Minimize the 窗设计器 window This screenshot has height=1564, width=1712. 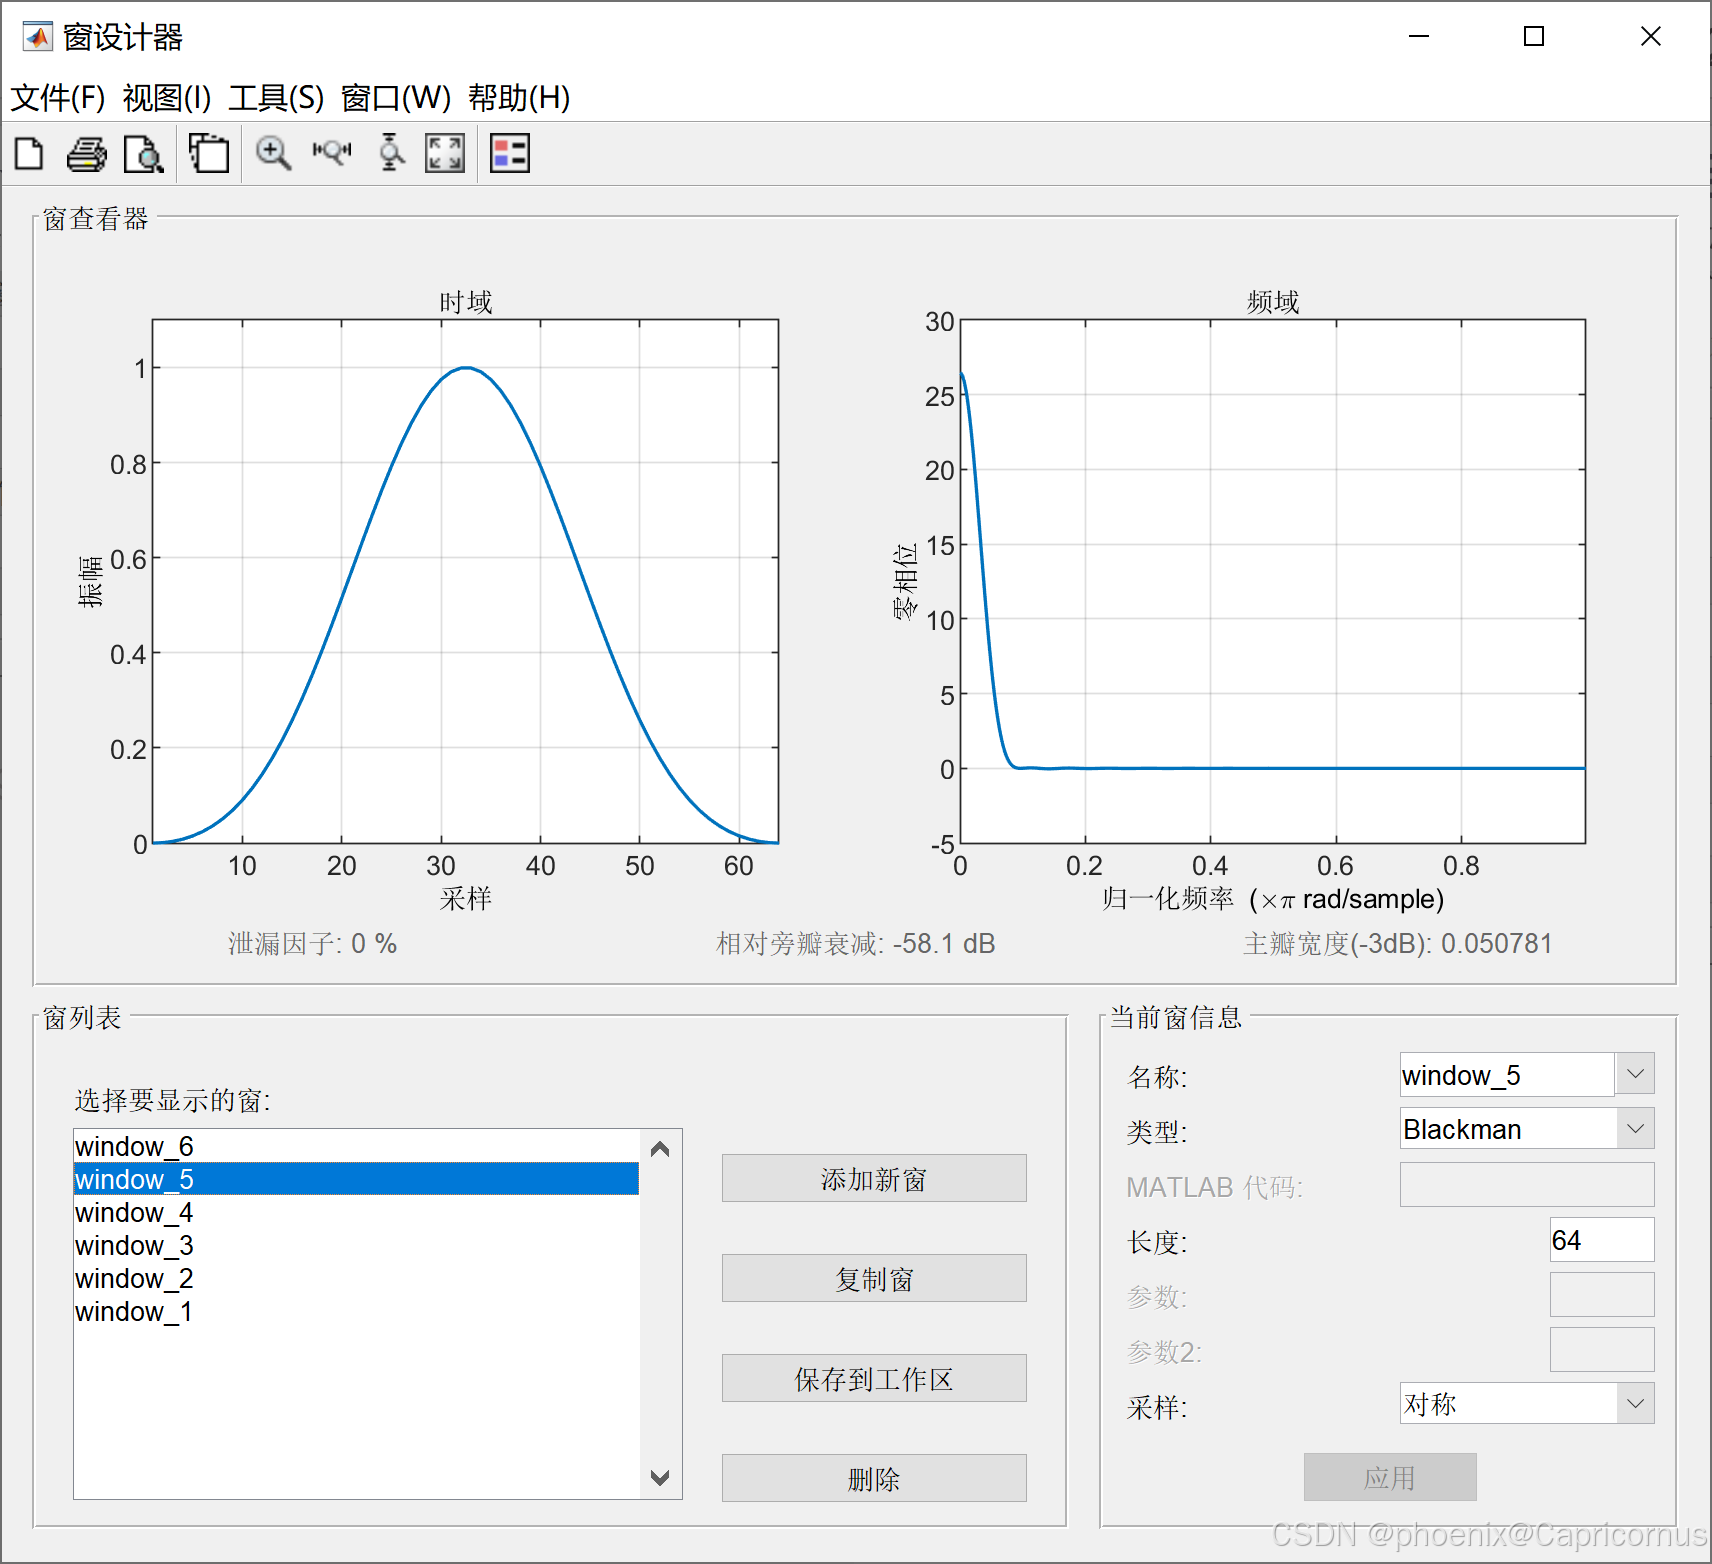click(x=1419, y=37)
